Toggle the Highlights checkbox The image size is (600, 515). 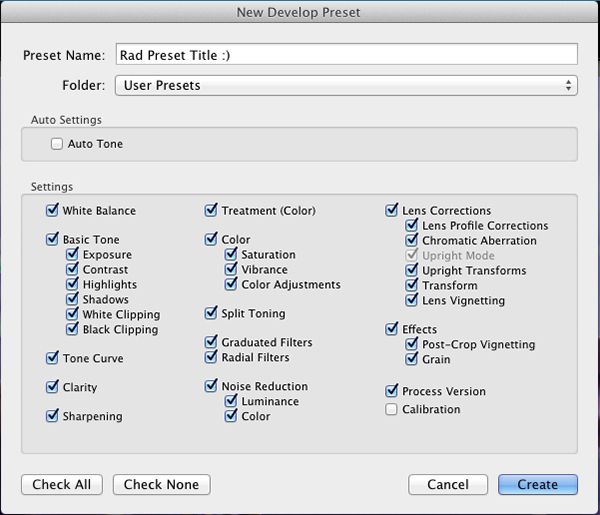coord(72,284)
